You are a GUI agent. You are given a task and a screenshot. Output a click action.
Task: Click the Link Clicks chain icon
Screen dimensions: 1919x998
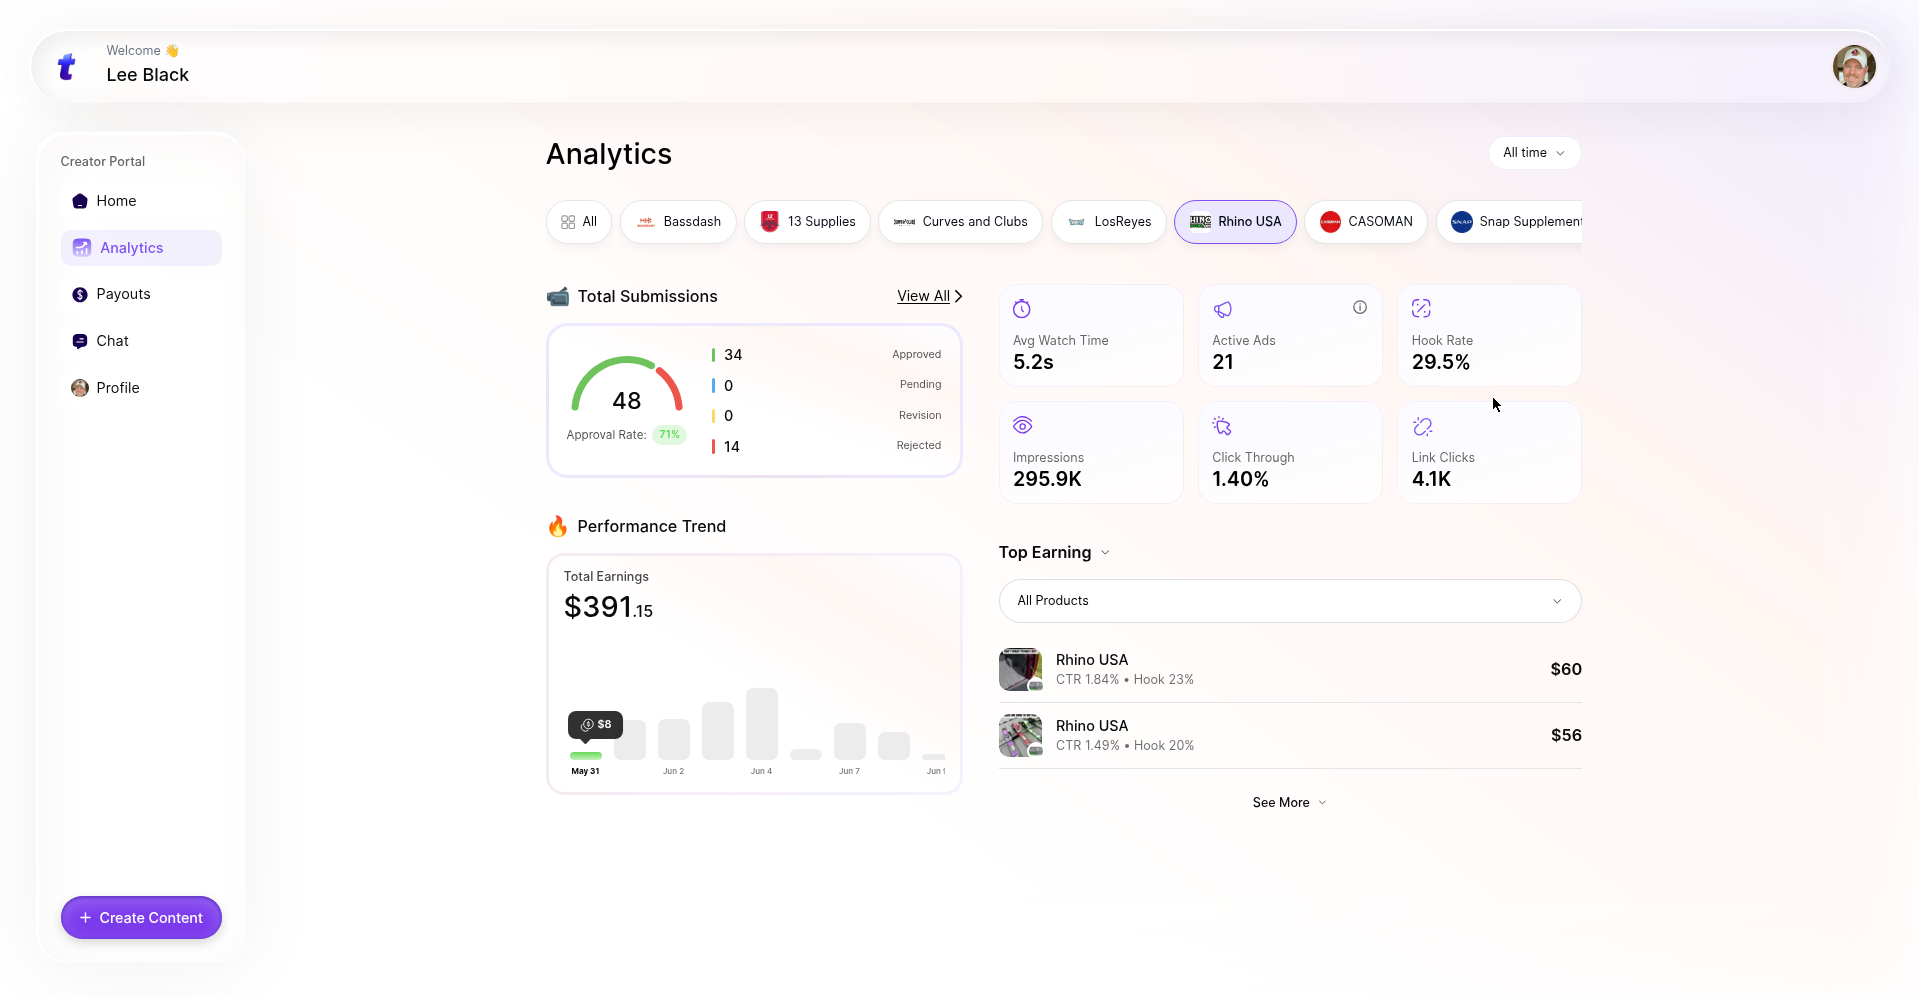[x=1422, y=426]
